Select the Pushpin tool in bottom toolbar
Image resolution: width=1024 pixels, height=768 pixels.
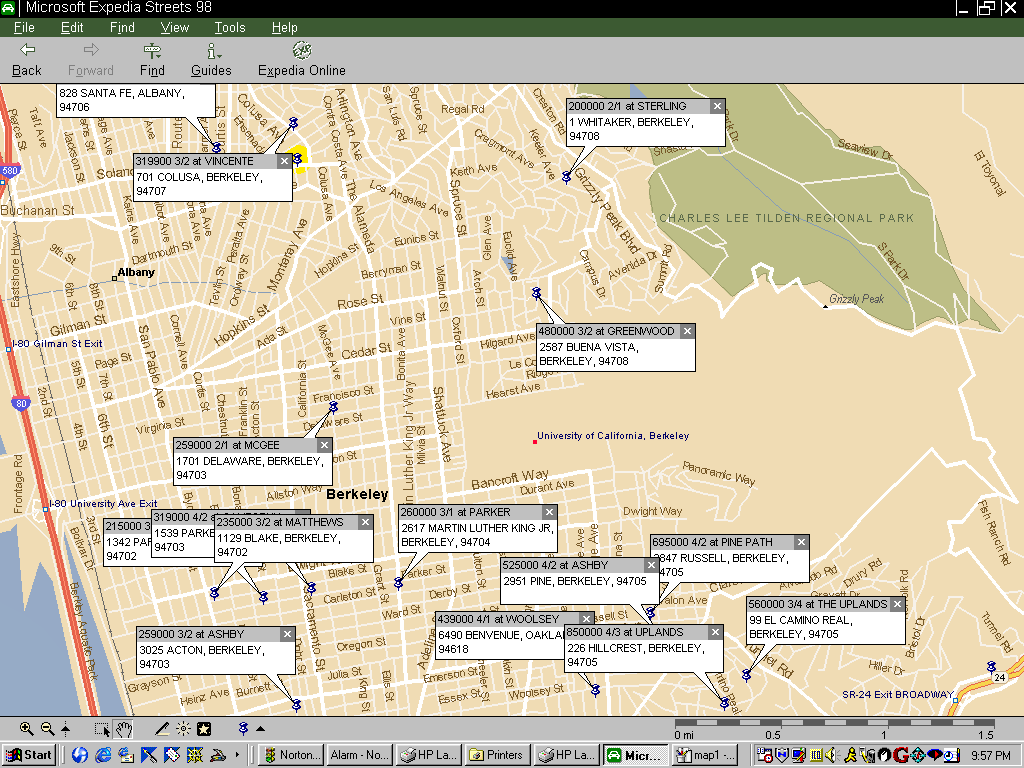[x=243, y=728]
